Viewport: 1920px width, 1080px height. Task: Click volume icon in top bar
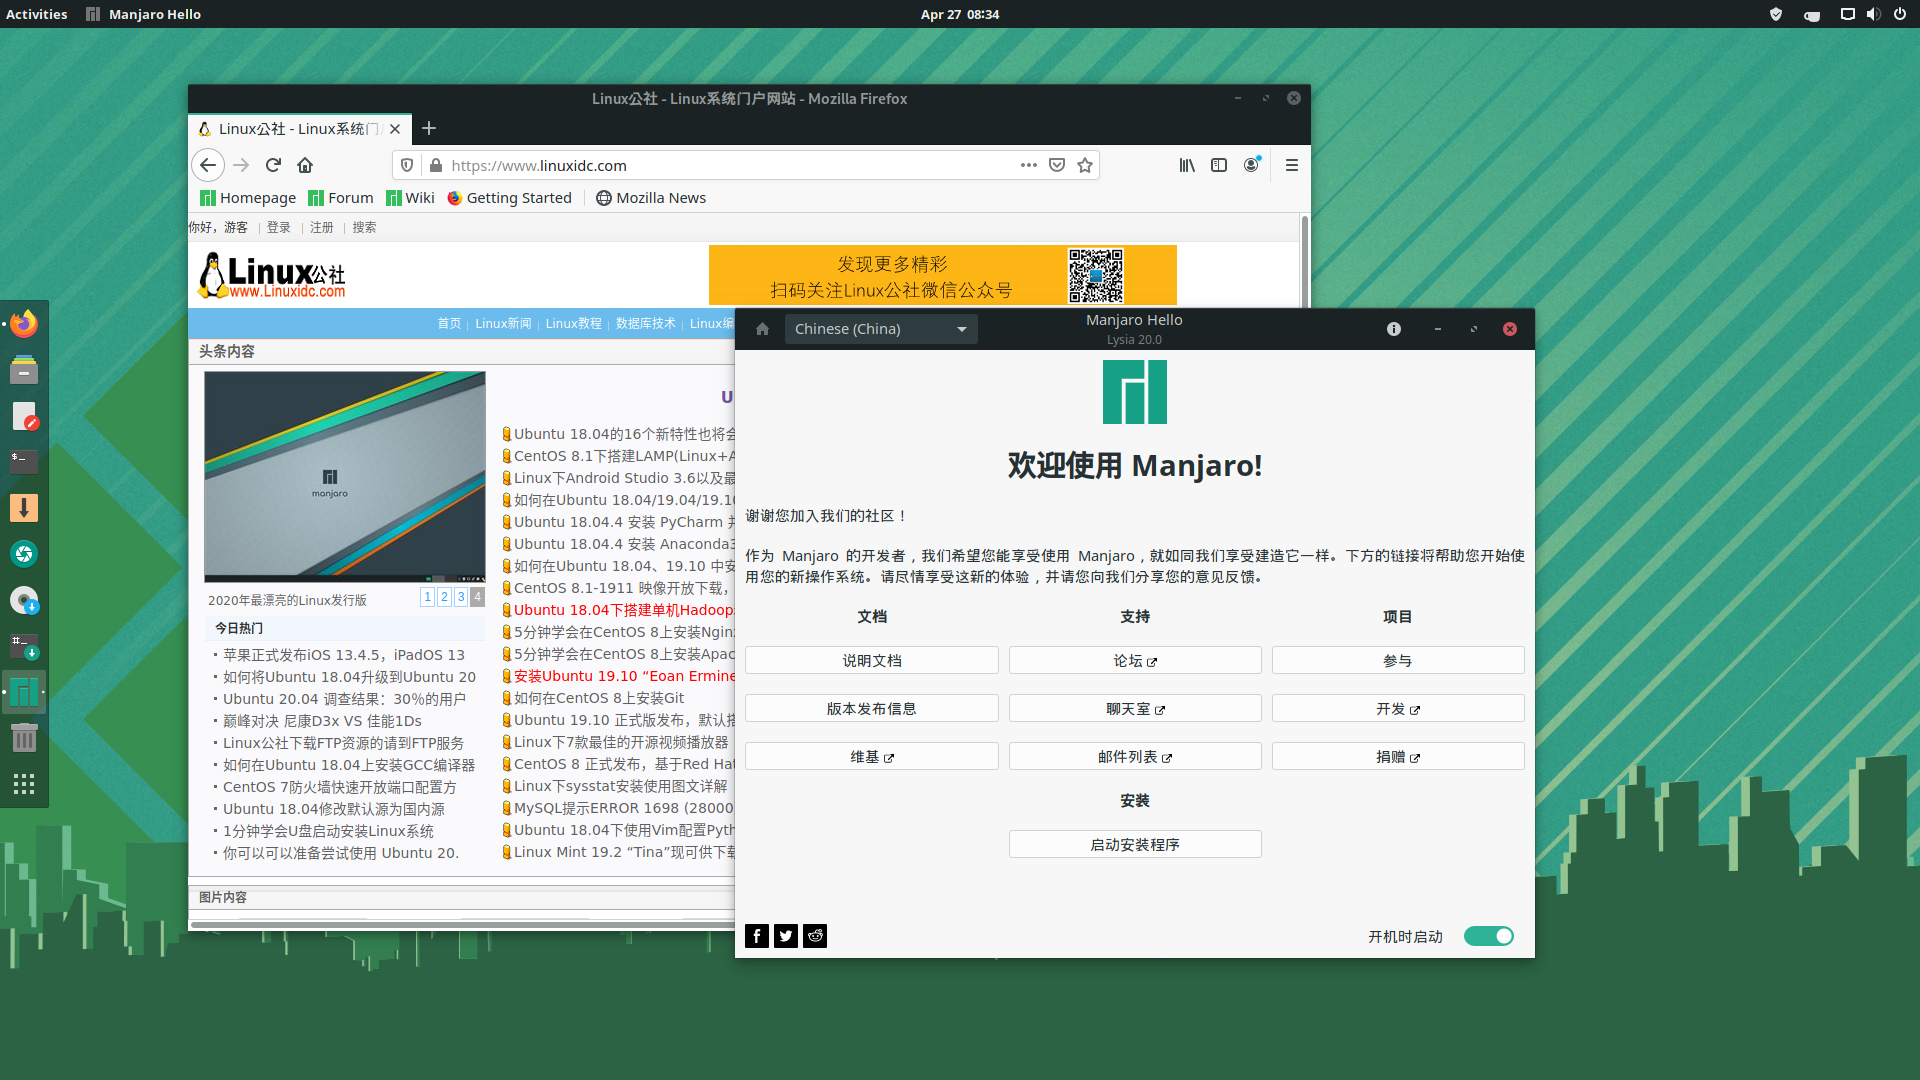pos(1873,14)
